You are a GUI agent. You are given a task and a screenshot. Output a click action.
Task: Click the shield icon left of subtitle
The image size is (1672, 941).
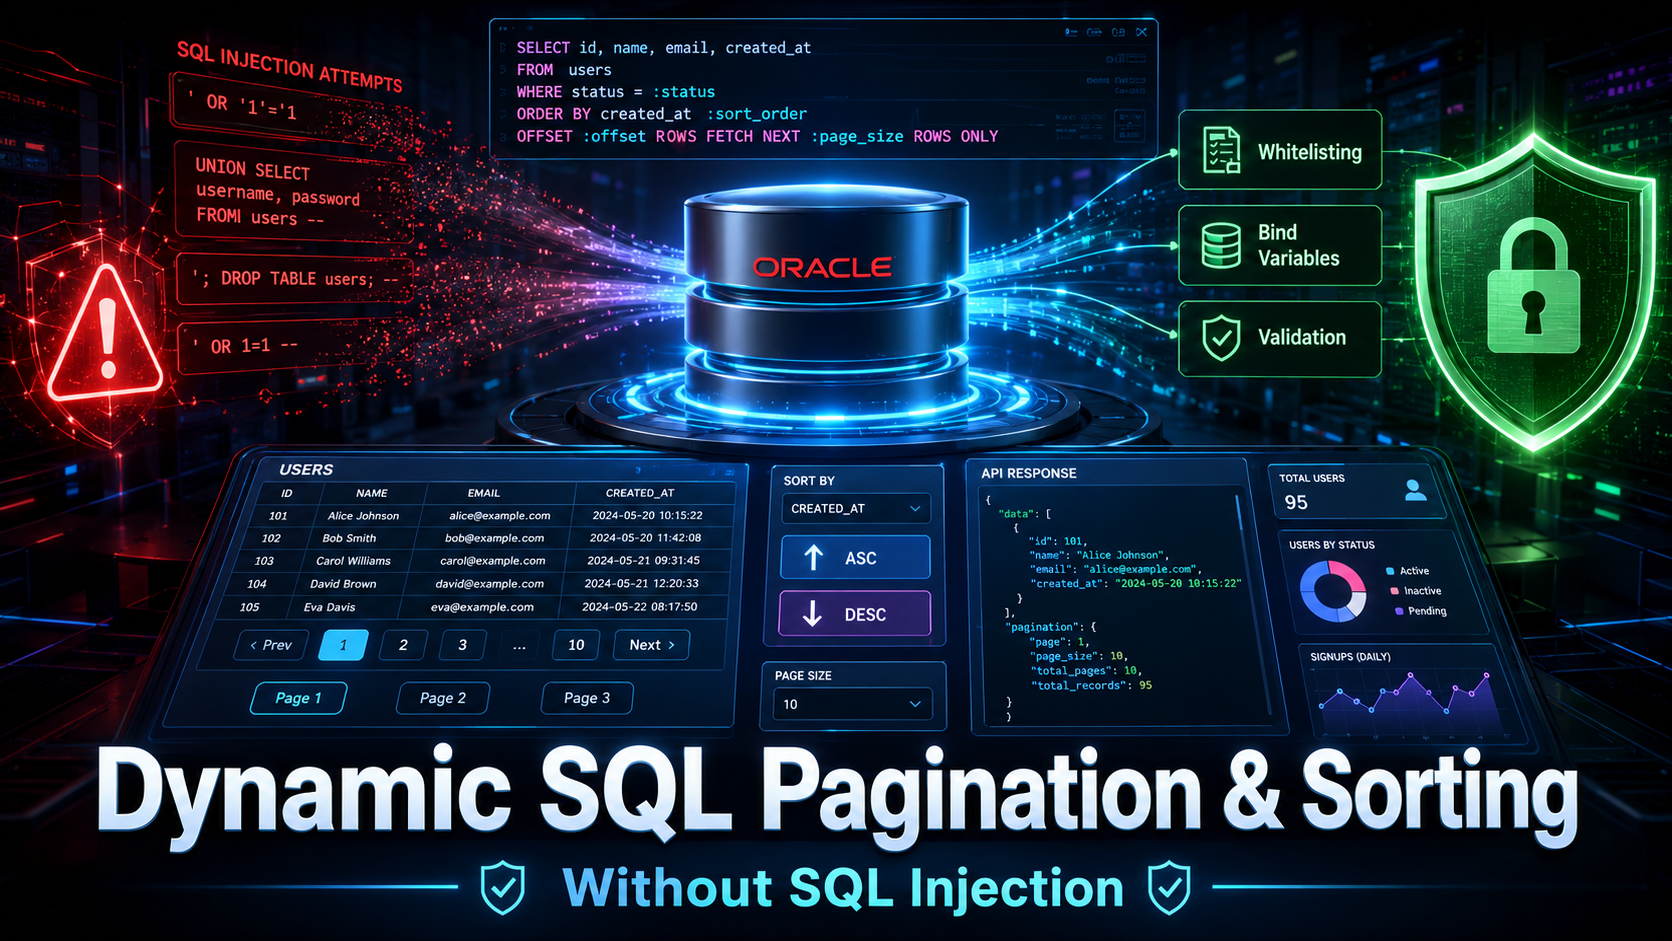(x=502, y=887)
